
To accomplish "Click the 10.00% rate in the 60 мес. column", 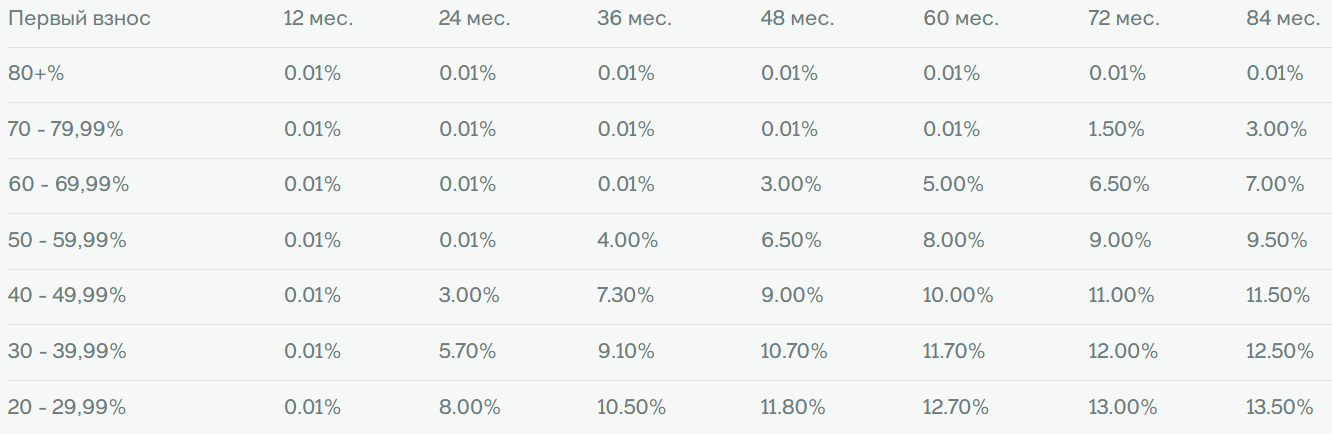I will coord(959,295).
